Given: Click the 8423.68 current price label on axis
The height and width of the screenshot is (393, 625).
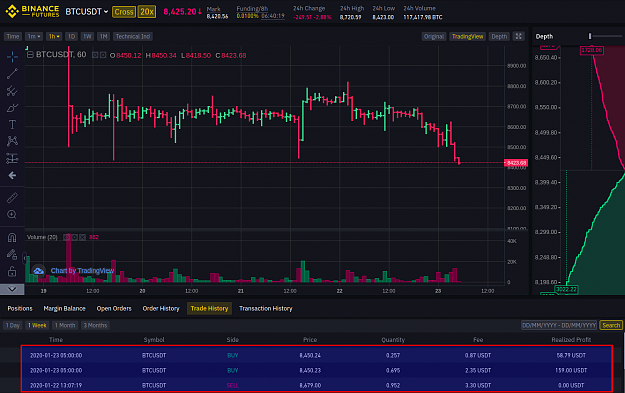Looking at the screenshot, I should (x=516, y=163).
